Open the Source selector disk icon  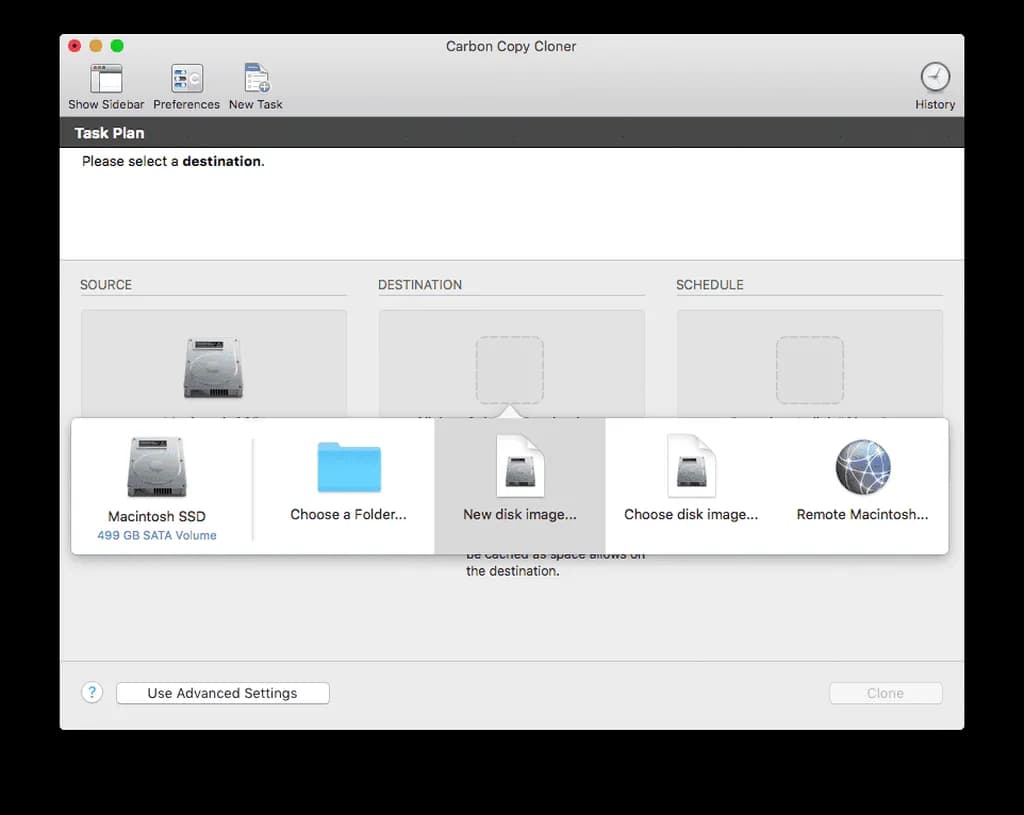[x=213, y=368]
